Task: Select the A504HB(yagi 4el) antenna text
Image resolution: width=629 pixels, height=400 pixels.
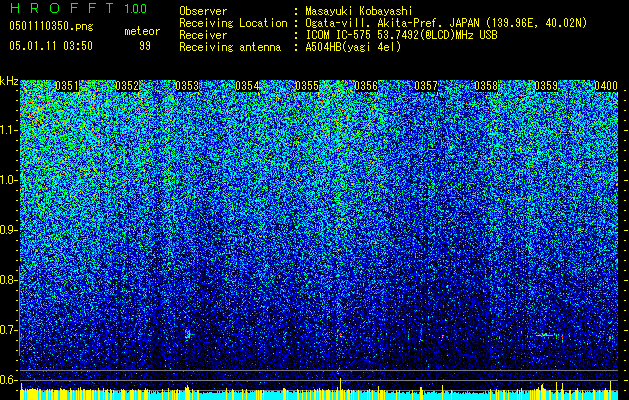Action: point(353,47)
